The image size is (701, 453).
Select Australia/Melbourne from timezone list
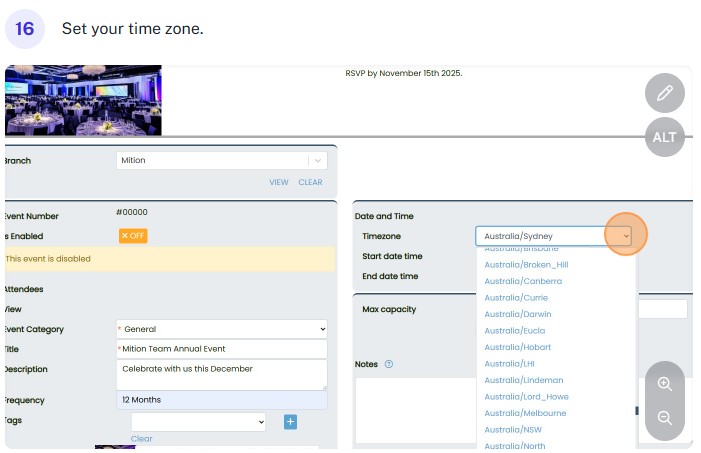point(525,413)
